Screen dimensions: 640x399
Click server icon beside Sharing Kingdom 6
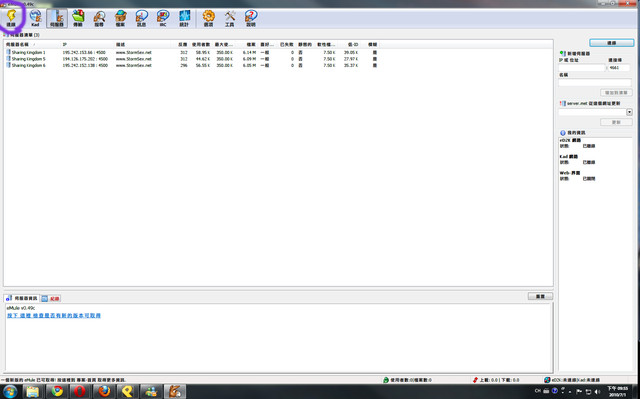coord(8,65)
